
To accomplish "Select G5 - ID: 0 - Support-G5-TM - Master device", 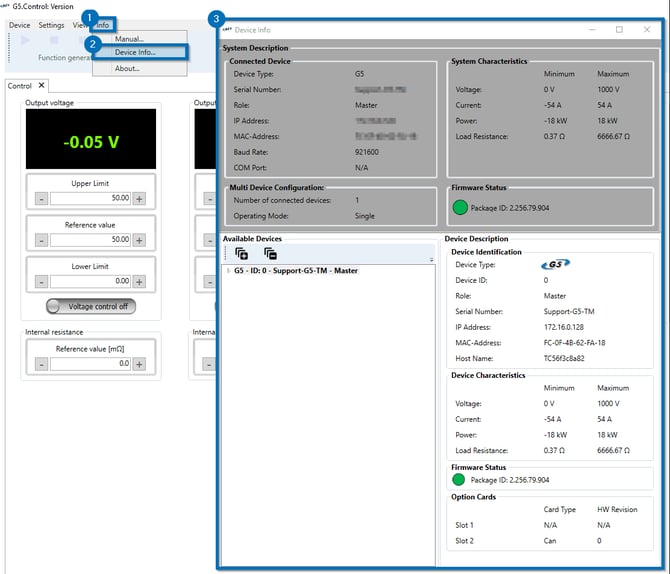I will [296, 271].
